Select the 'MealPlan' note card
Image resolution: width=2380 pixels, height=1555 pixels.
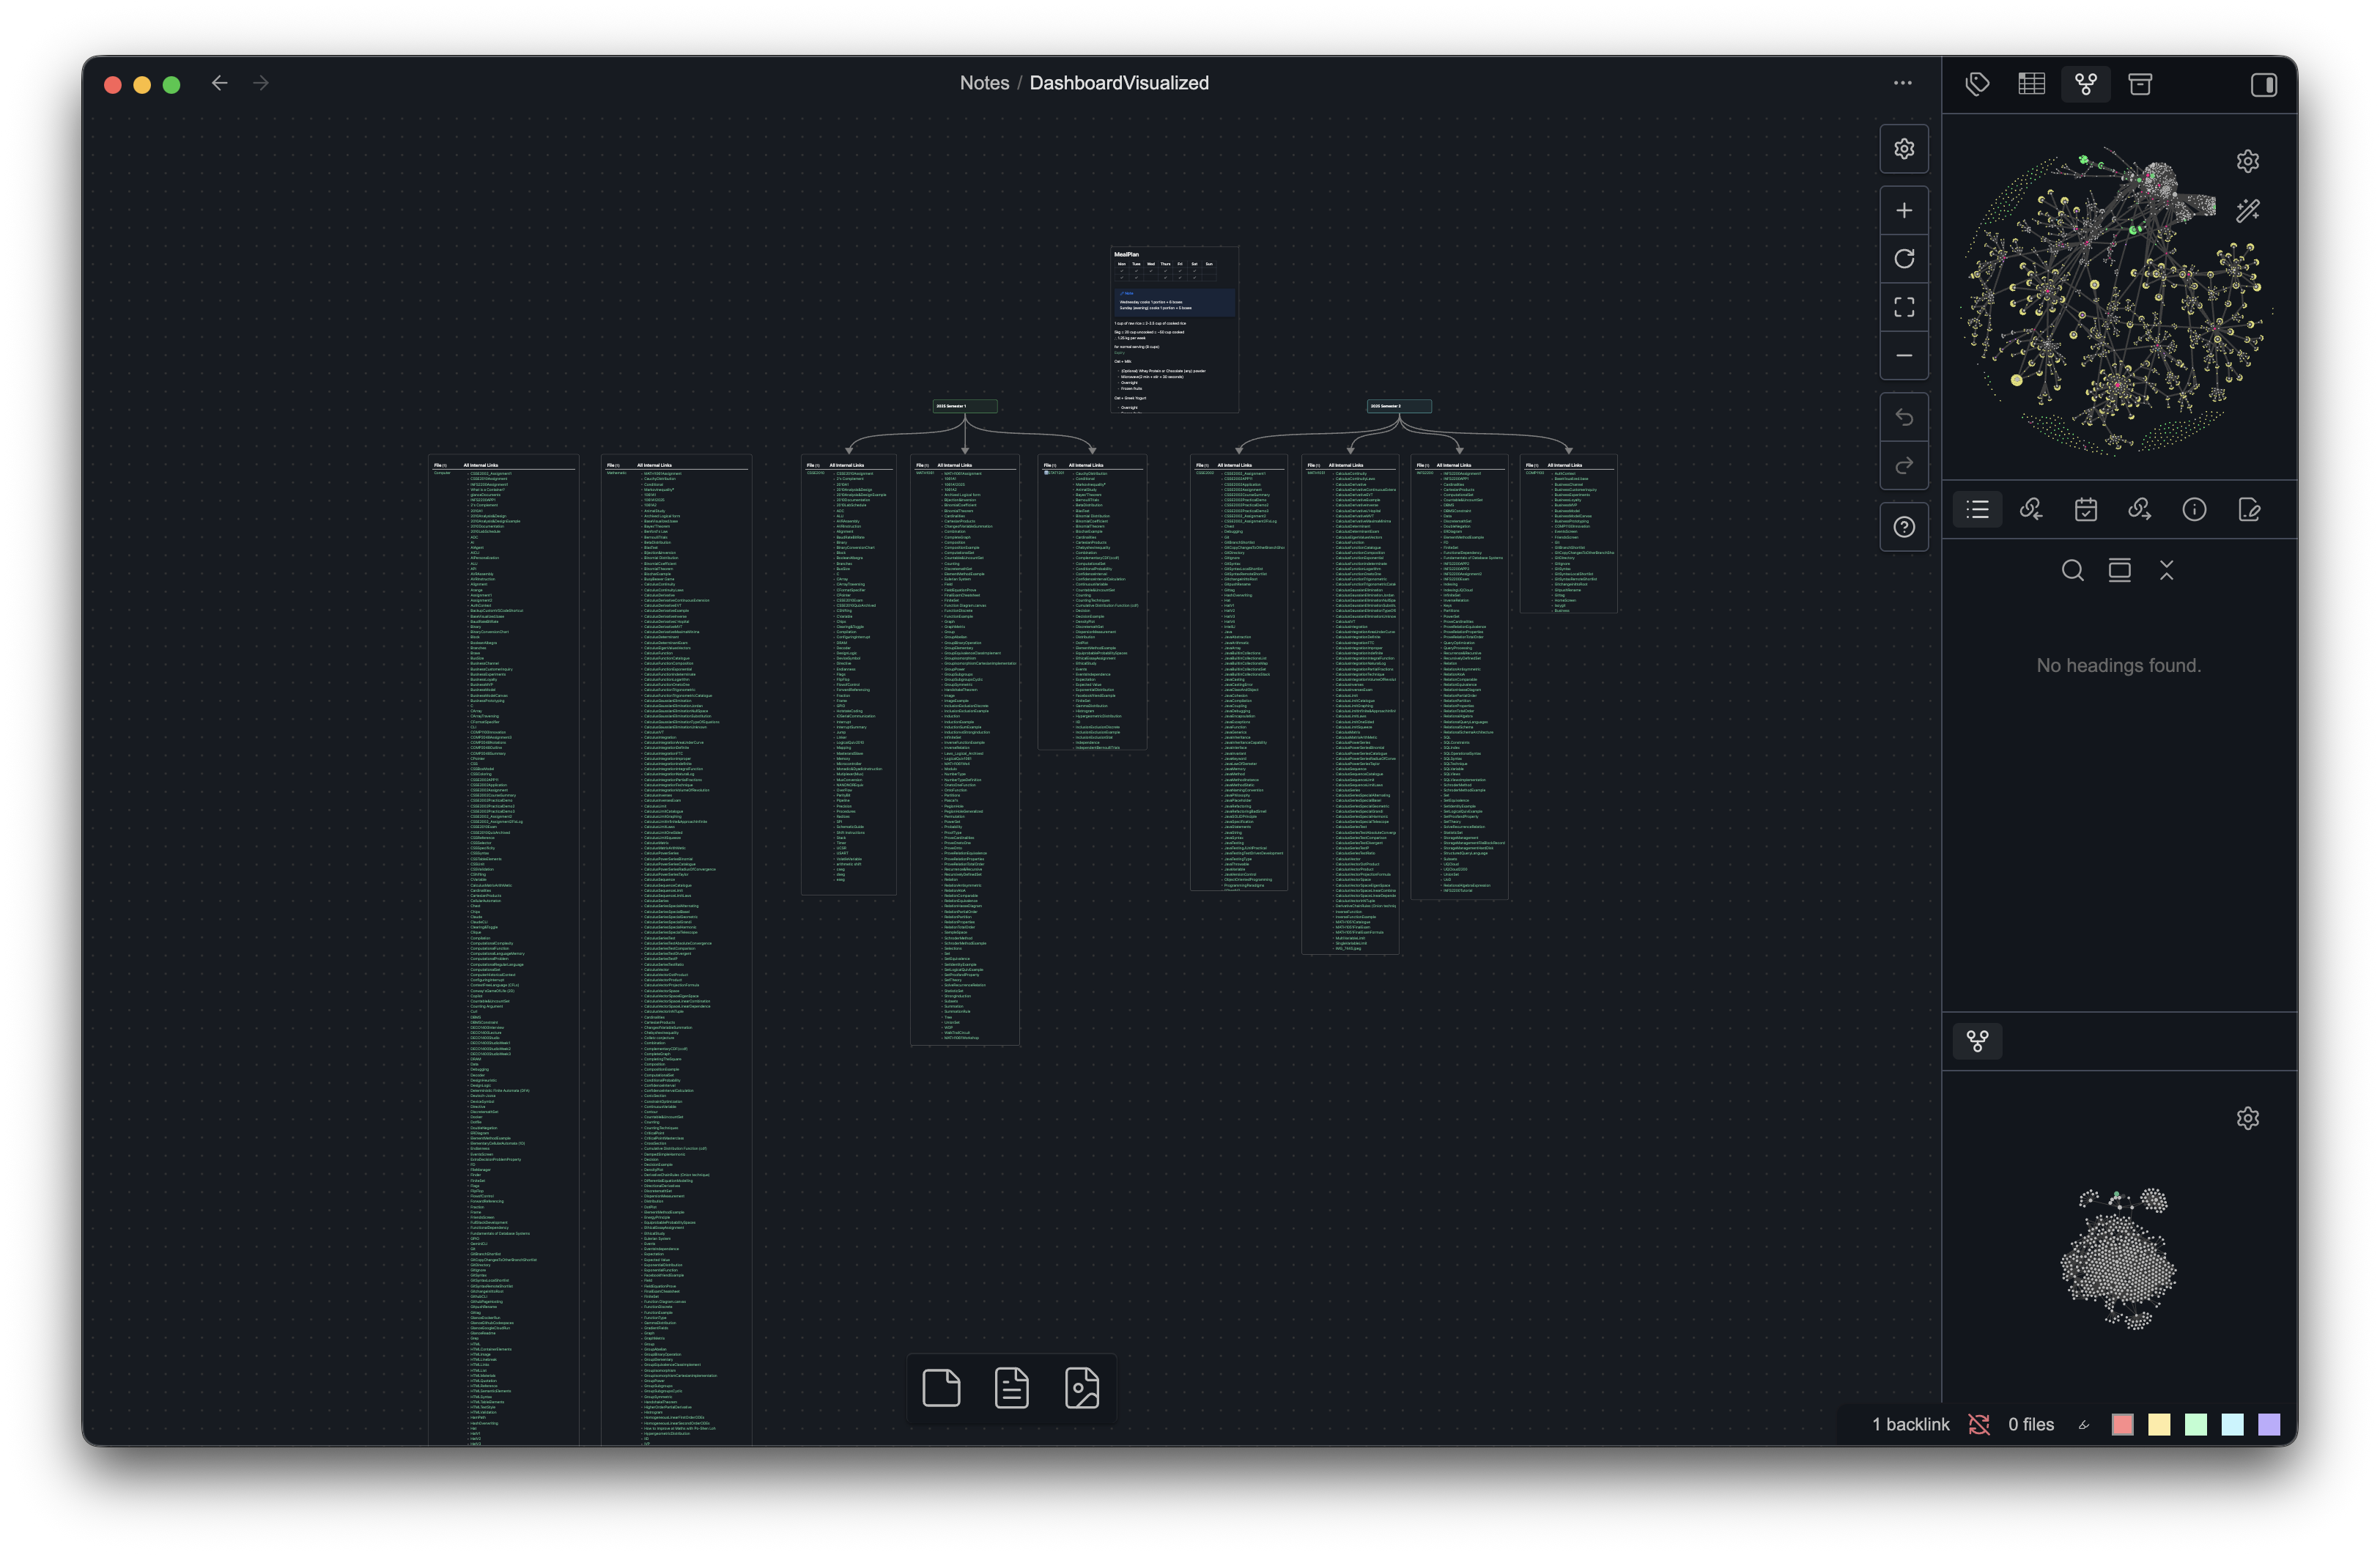pos(1175,330)
